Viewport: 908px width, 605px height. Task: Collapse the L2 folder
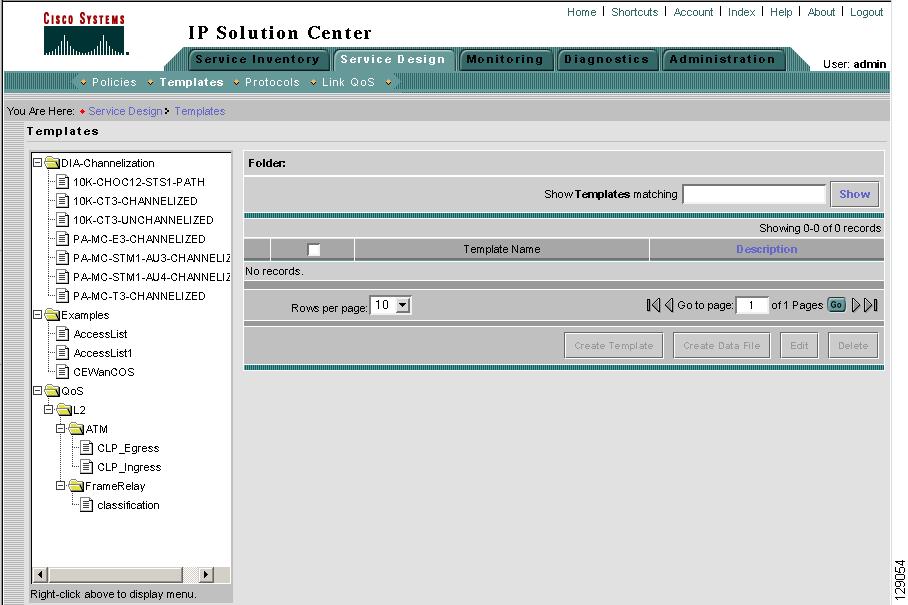point(49,410)
